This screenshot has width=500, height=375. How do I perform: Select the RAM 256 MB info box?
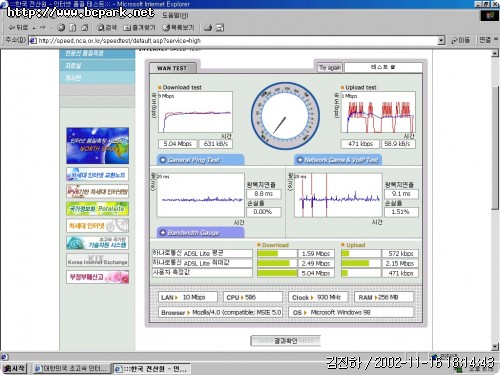click(384, 297)
